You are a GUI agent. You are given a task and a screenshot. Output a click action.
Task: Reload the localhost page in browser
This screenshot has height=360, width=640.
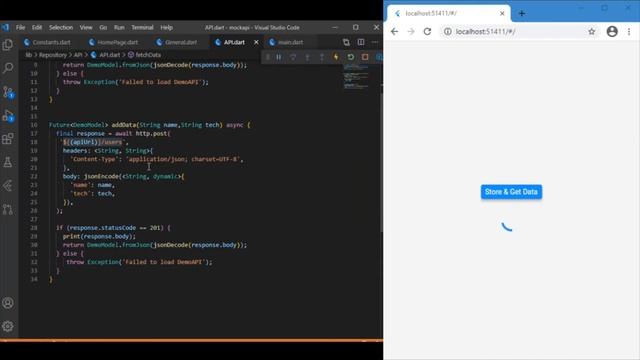click(x=427, y=31)
